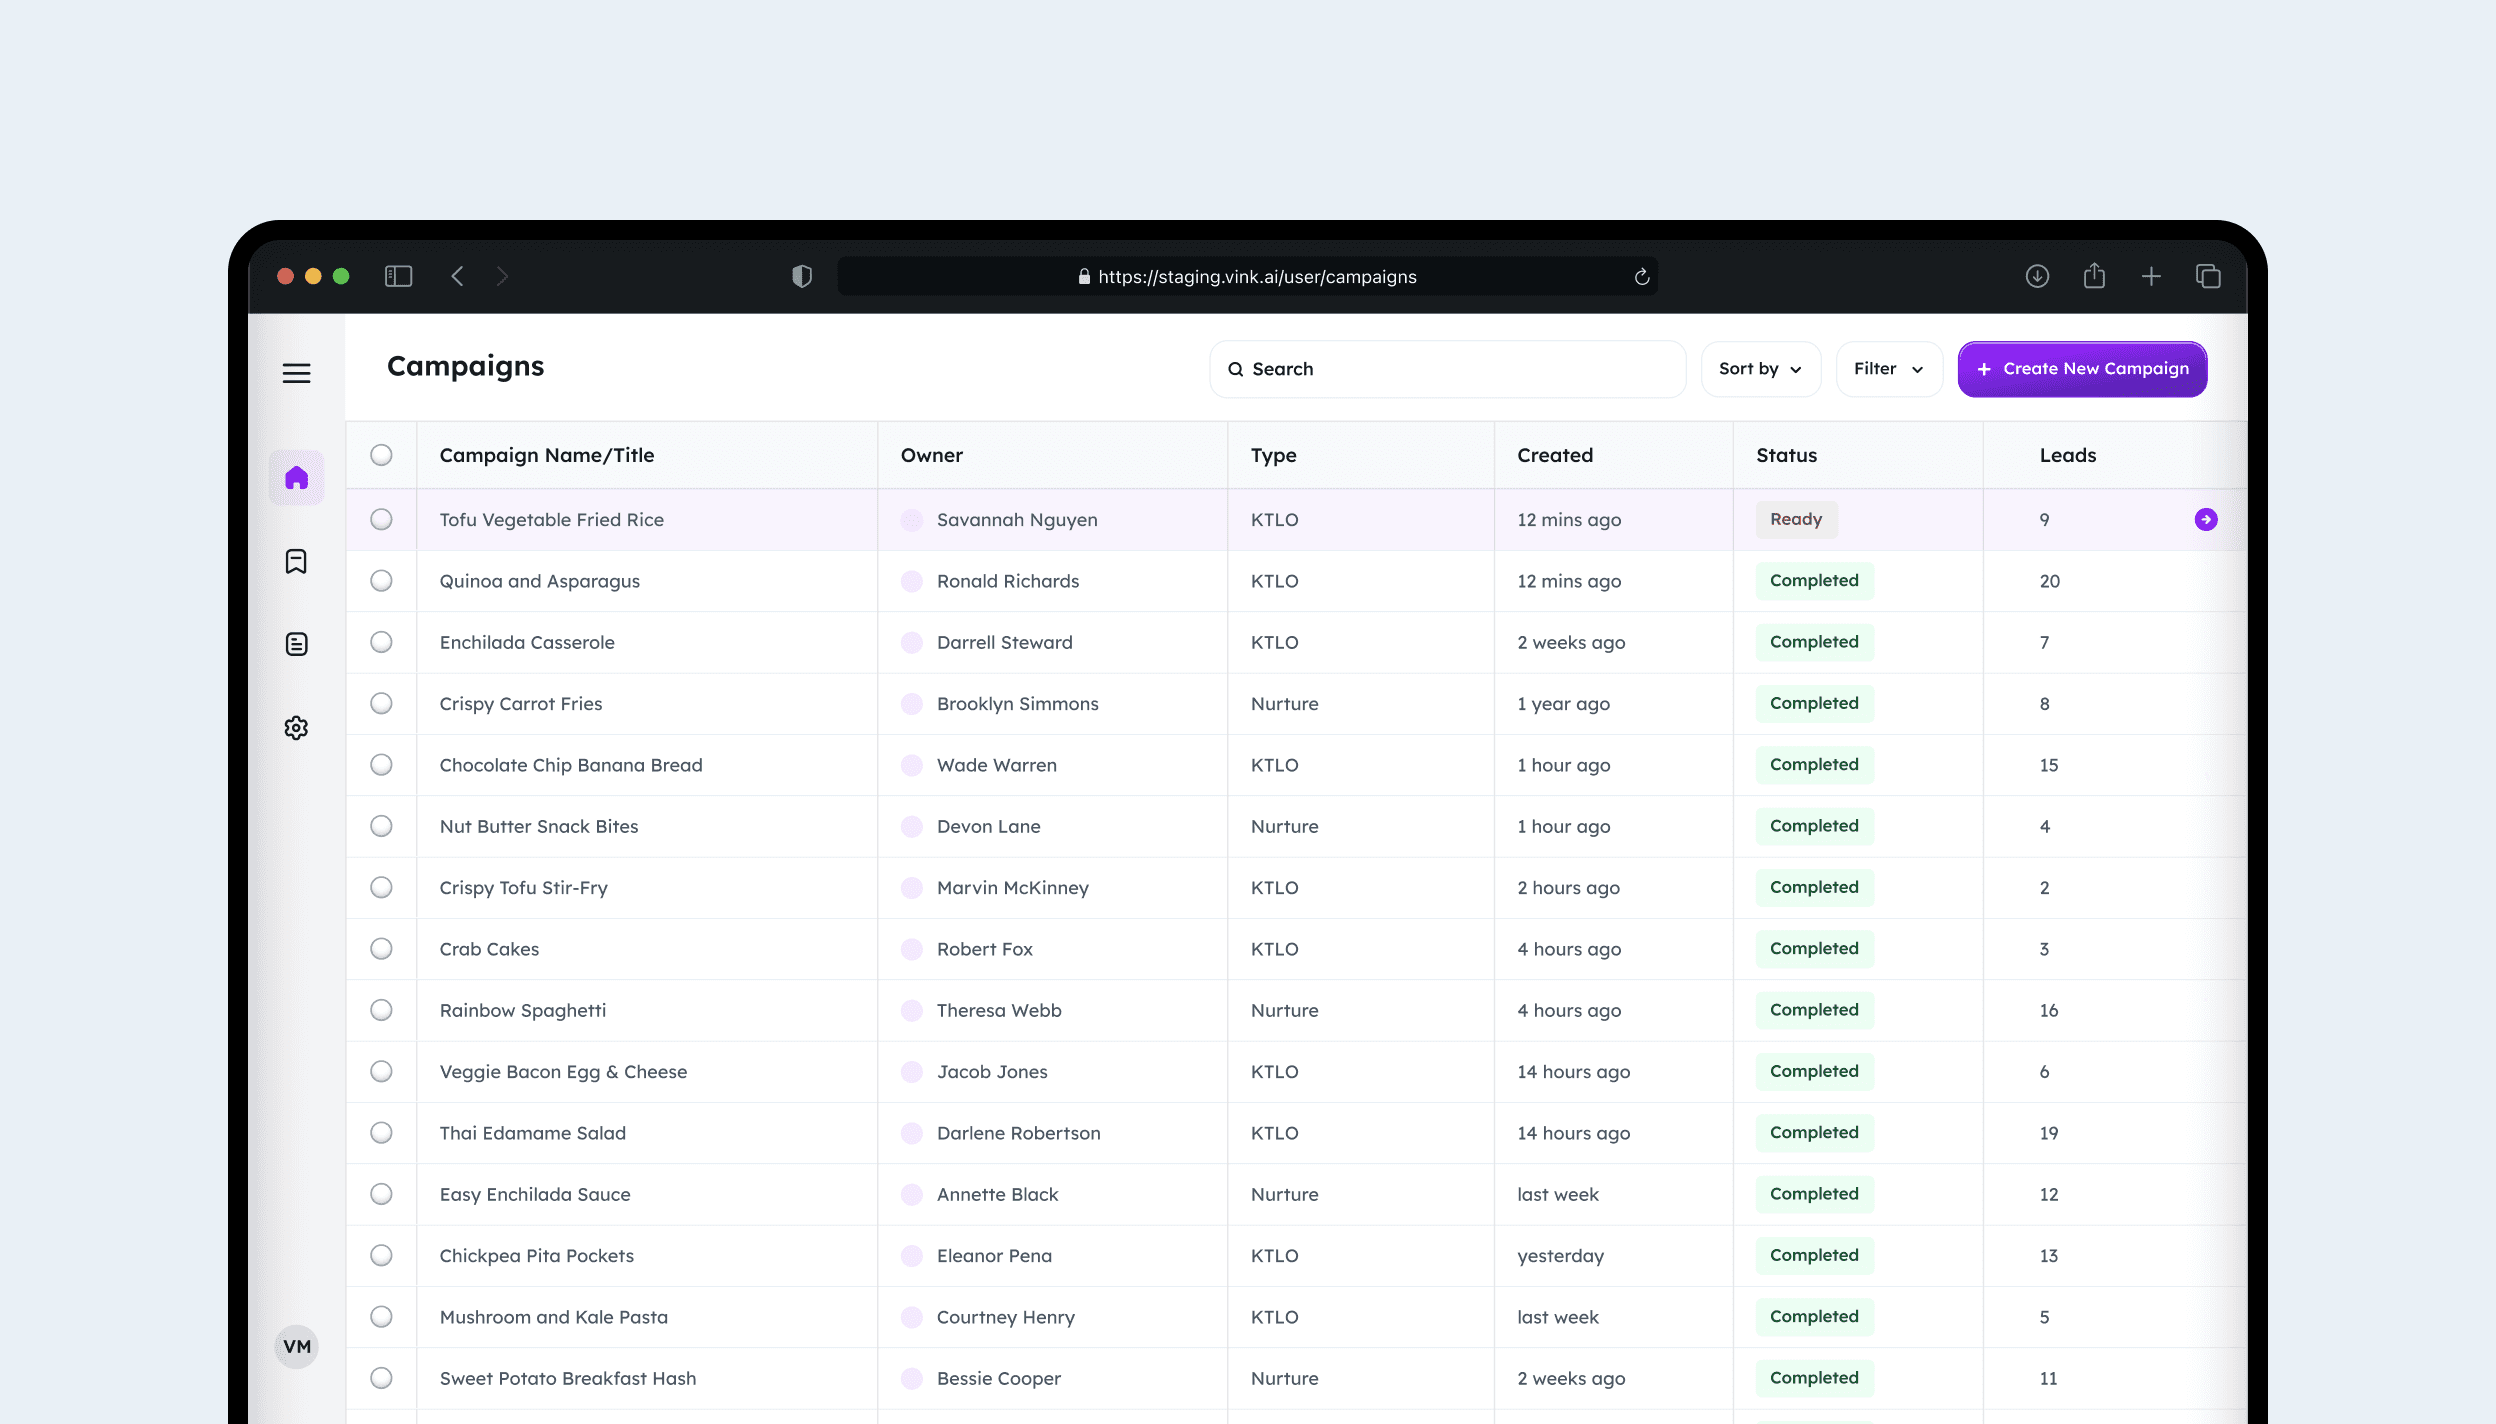The height and width of the screenshot is (1424, 2496).
Task: Click the browser share icon
Action: [x=2094, y=276]
